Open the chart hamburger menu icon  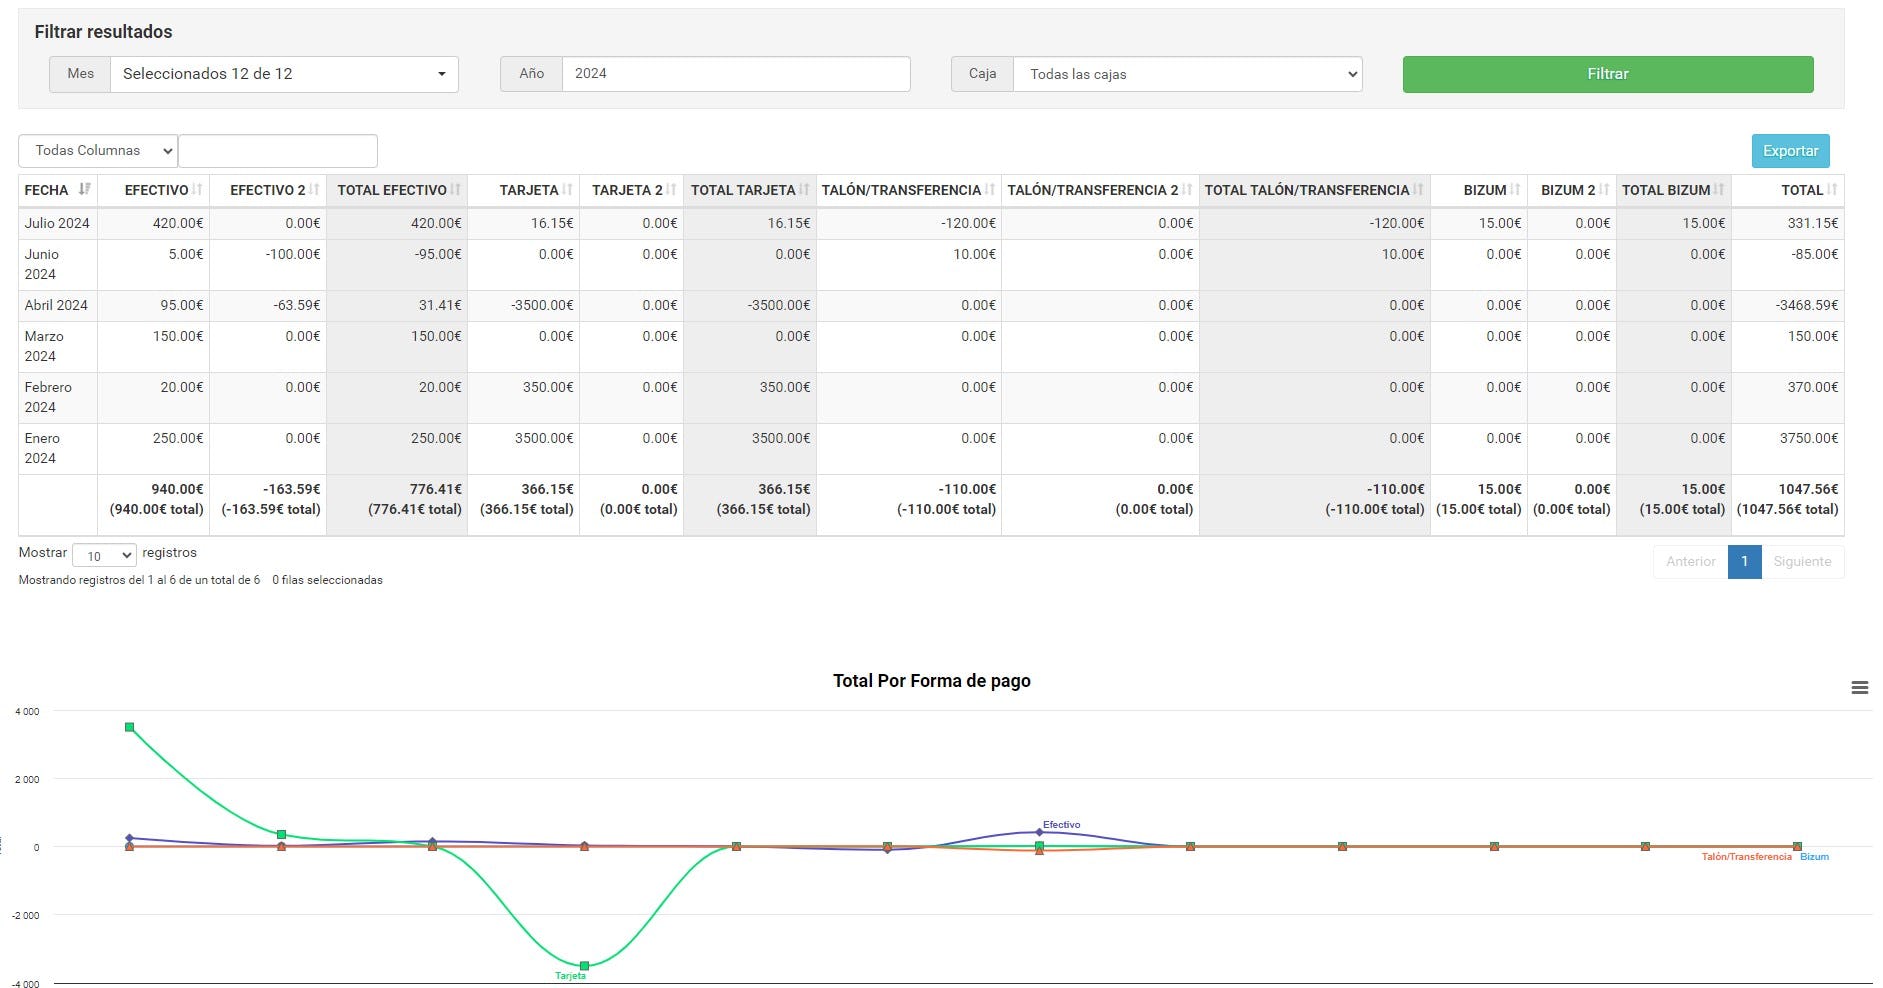[1860, 688]
